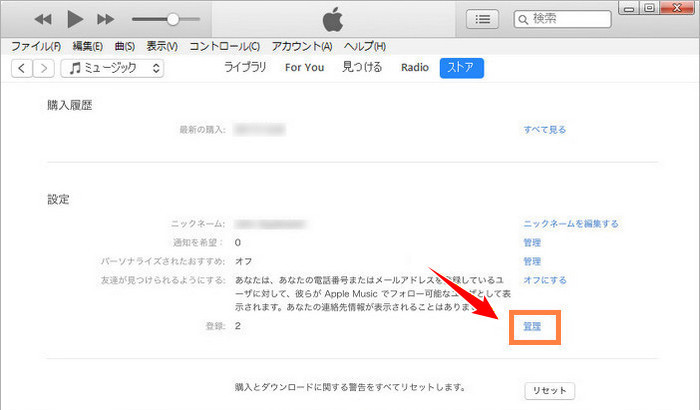Open the 編集(E) menu
The height and width of the screenshot is (410, 700).
(x=88, y=46)
